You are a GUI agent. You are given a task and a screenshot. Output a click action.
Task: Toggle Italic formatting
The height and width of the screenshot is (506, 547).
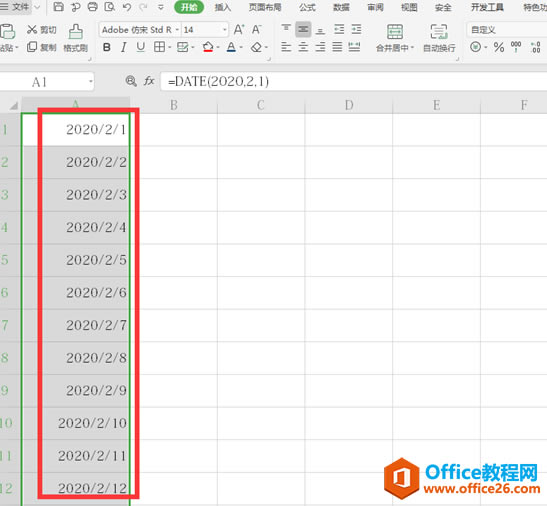[x=123, y=47]
